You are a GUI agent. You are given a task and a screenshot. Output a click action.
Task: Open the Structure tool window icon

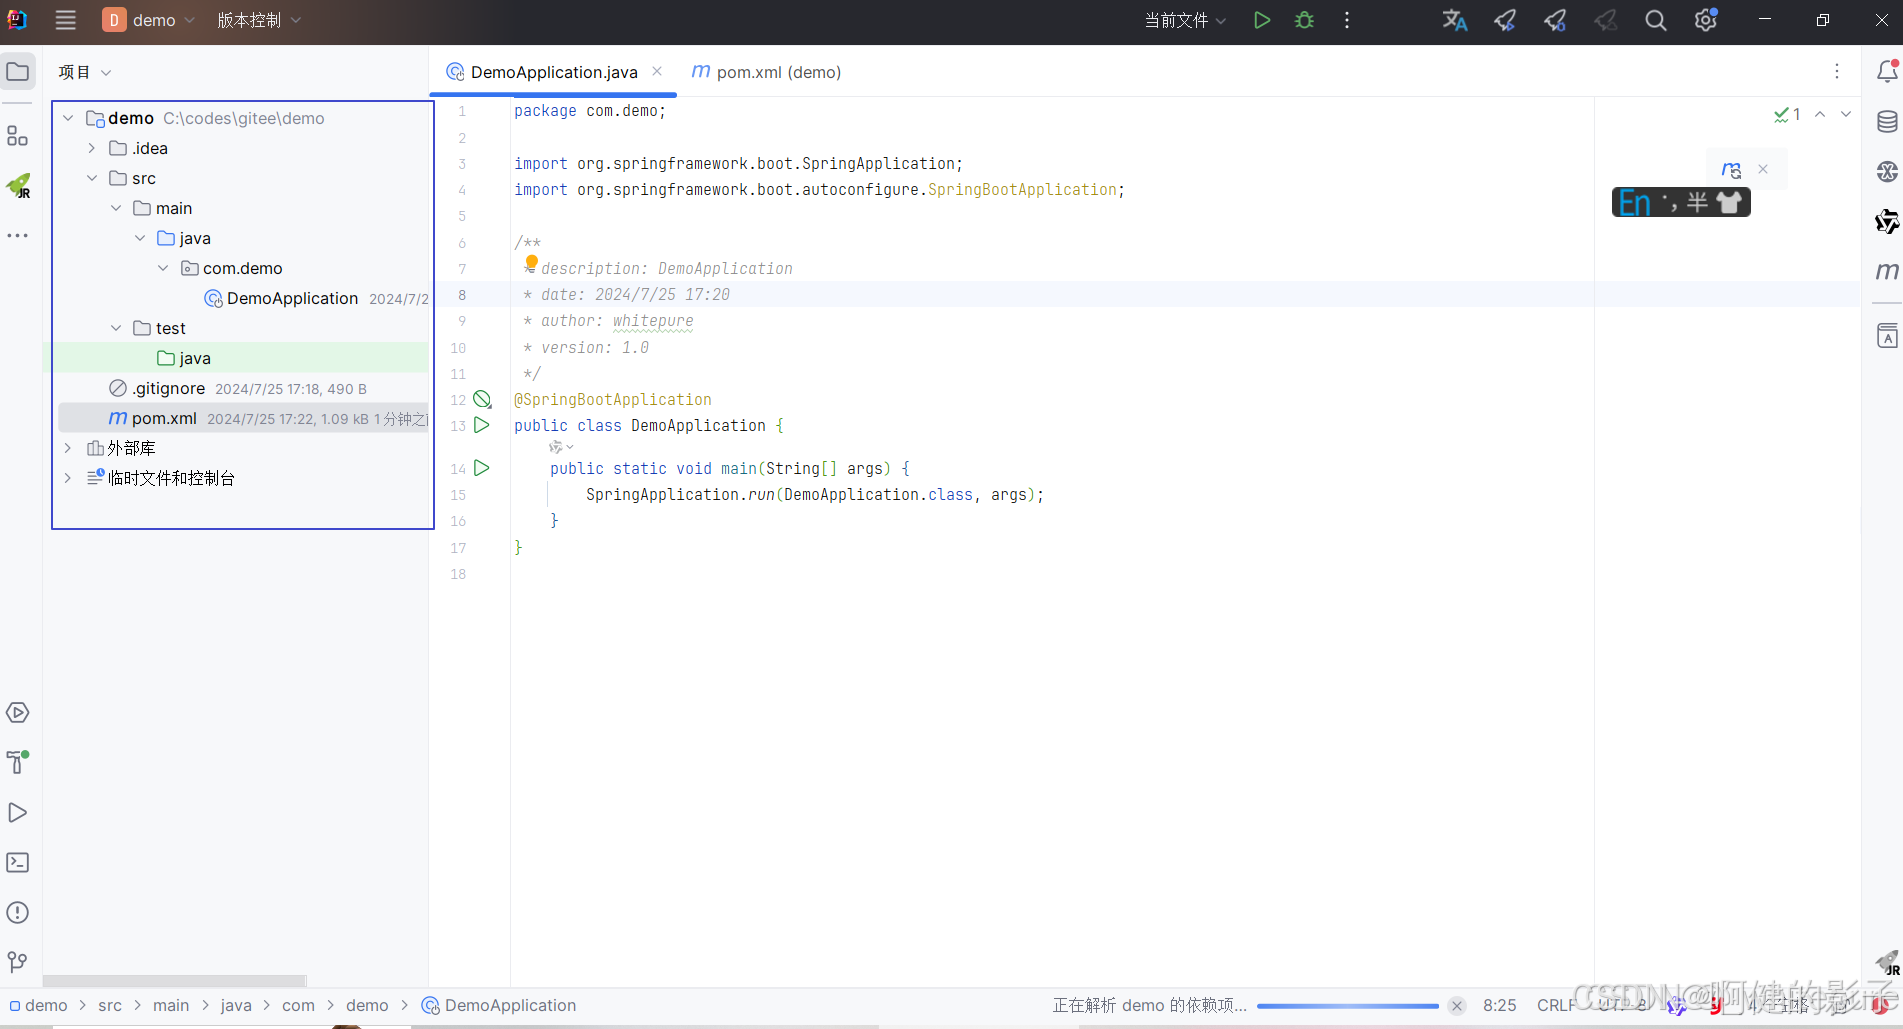[x=18, y=135]
